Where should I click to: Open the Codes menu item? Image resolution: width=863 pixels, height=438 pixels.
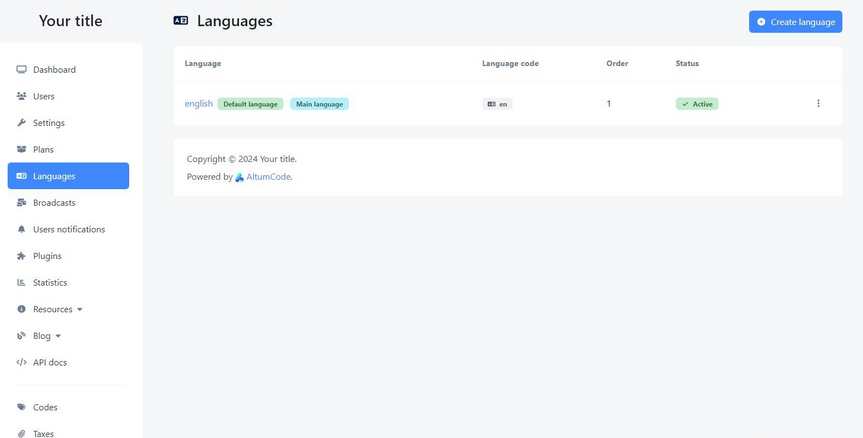tap(45, 408)
